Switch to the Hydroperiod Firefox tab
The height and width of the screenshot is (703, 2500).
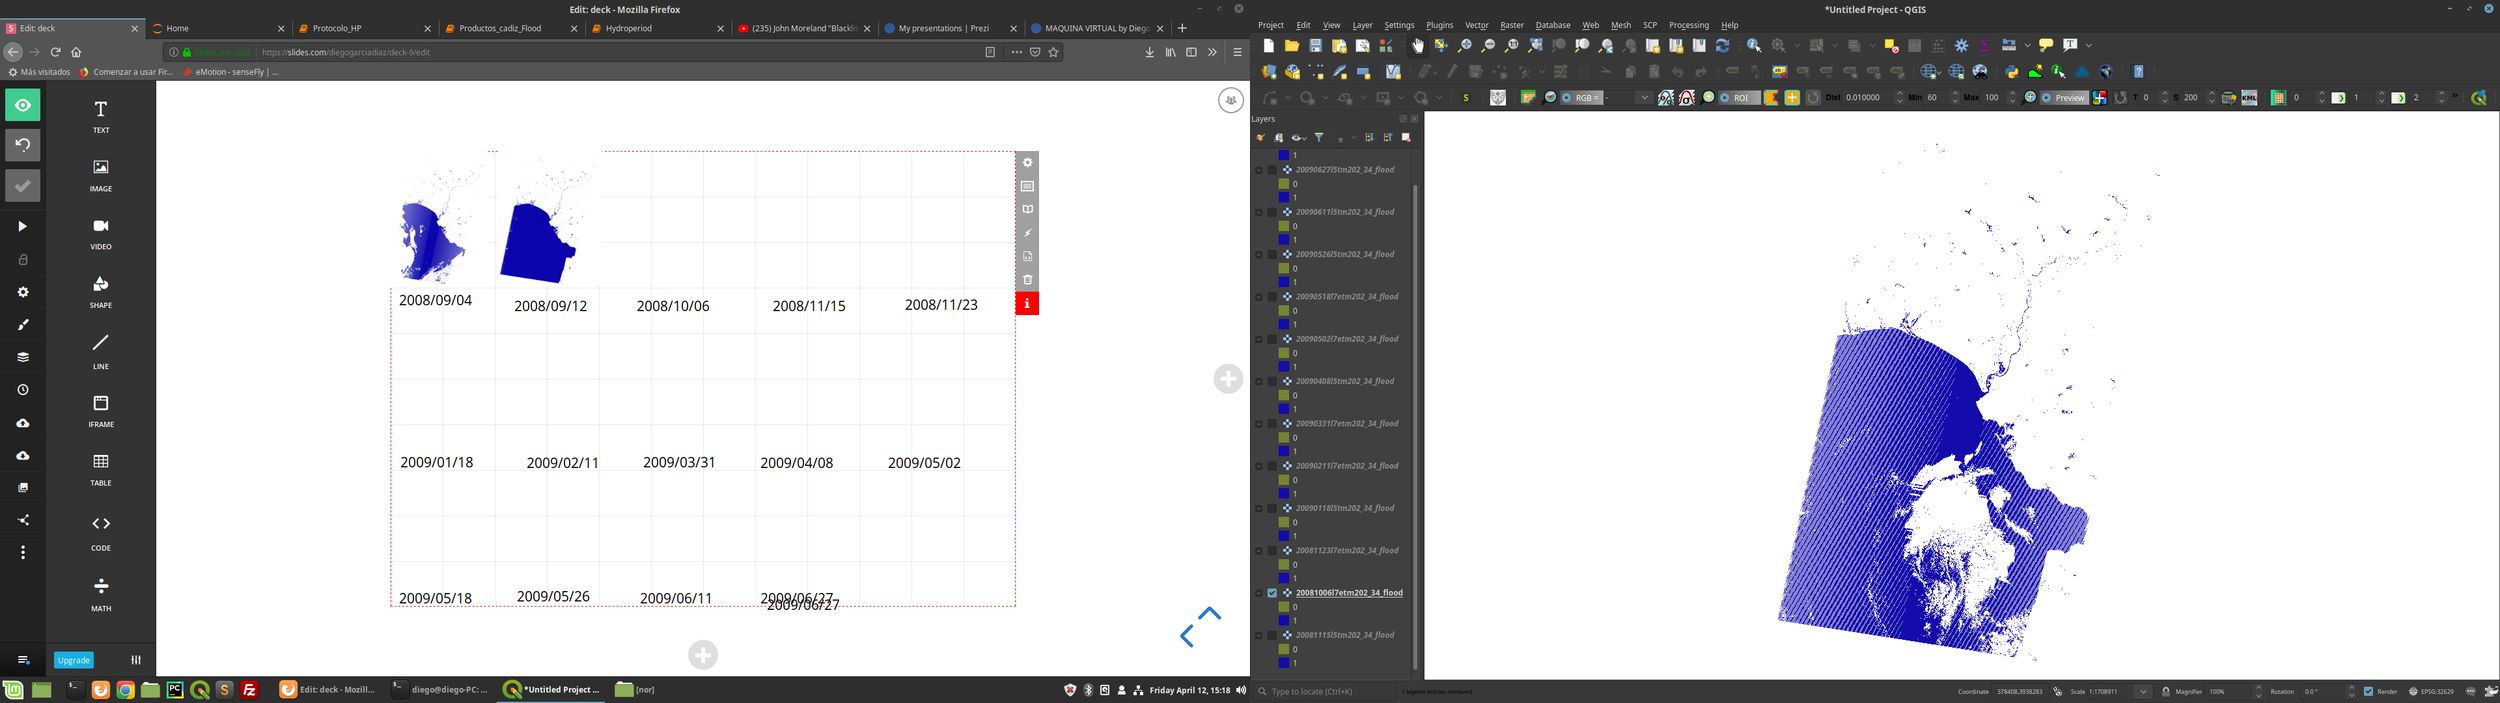658,28
